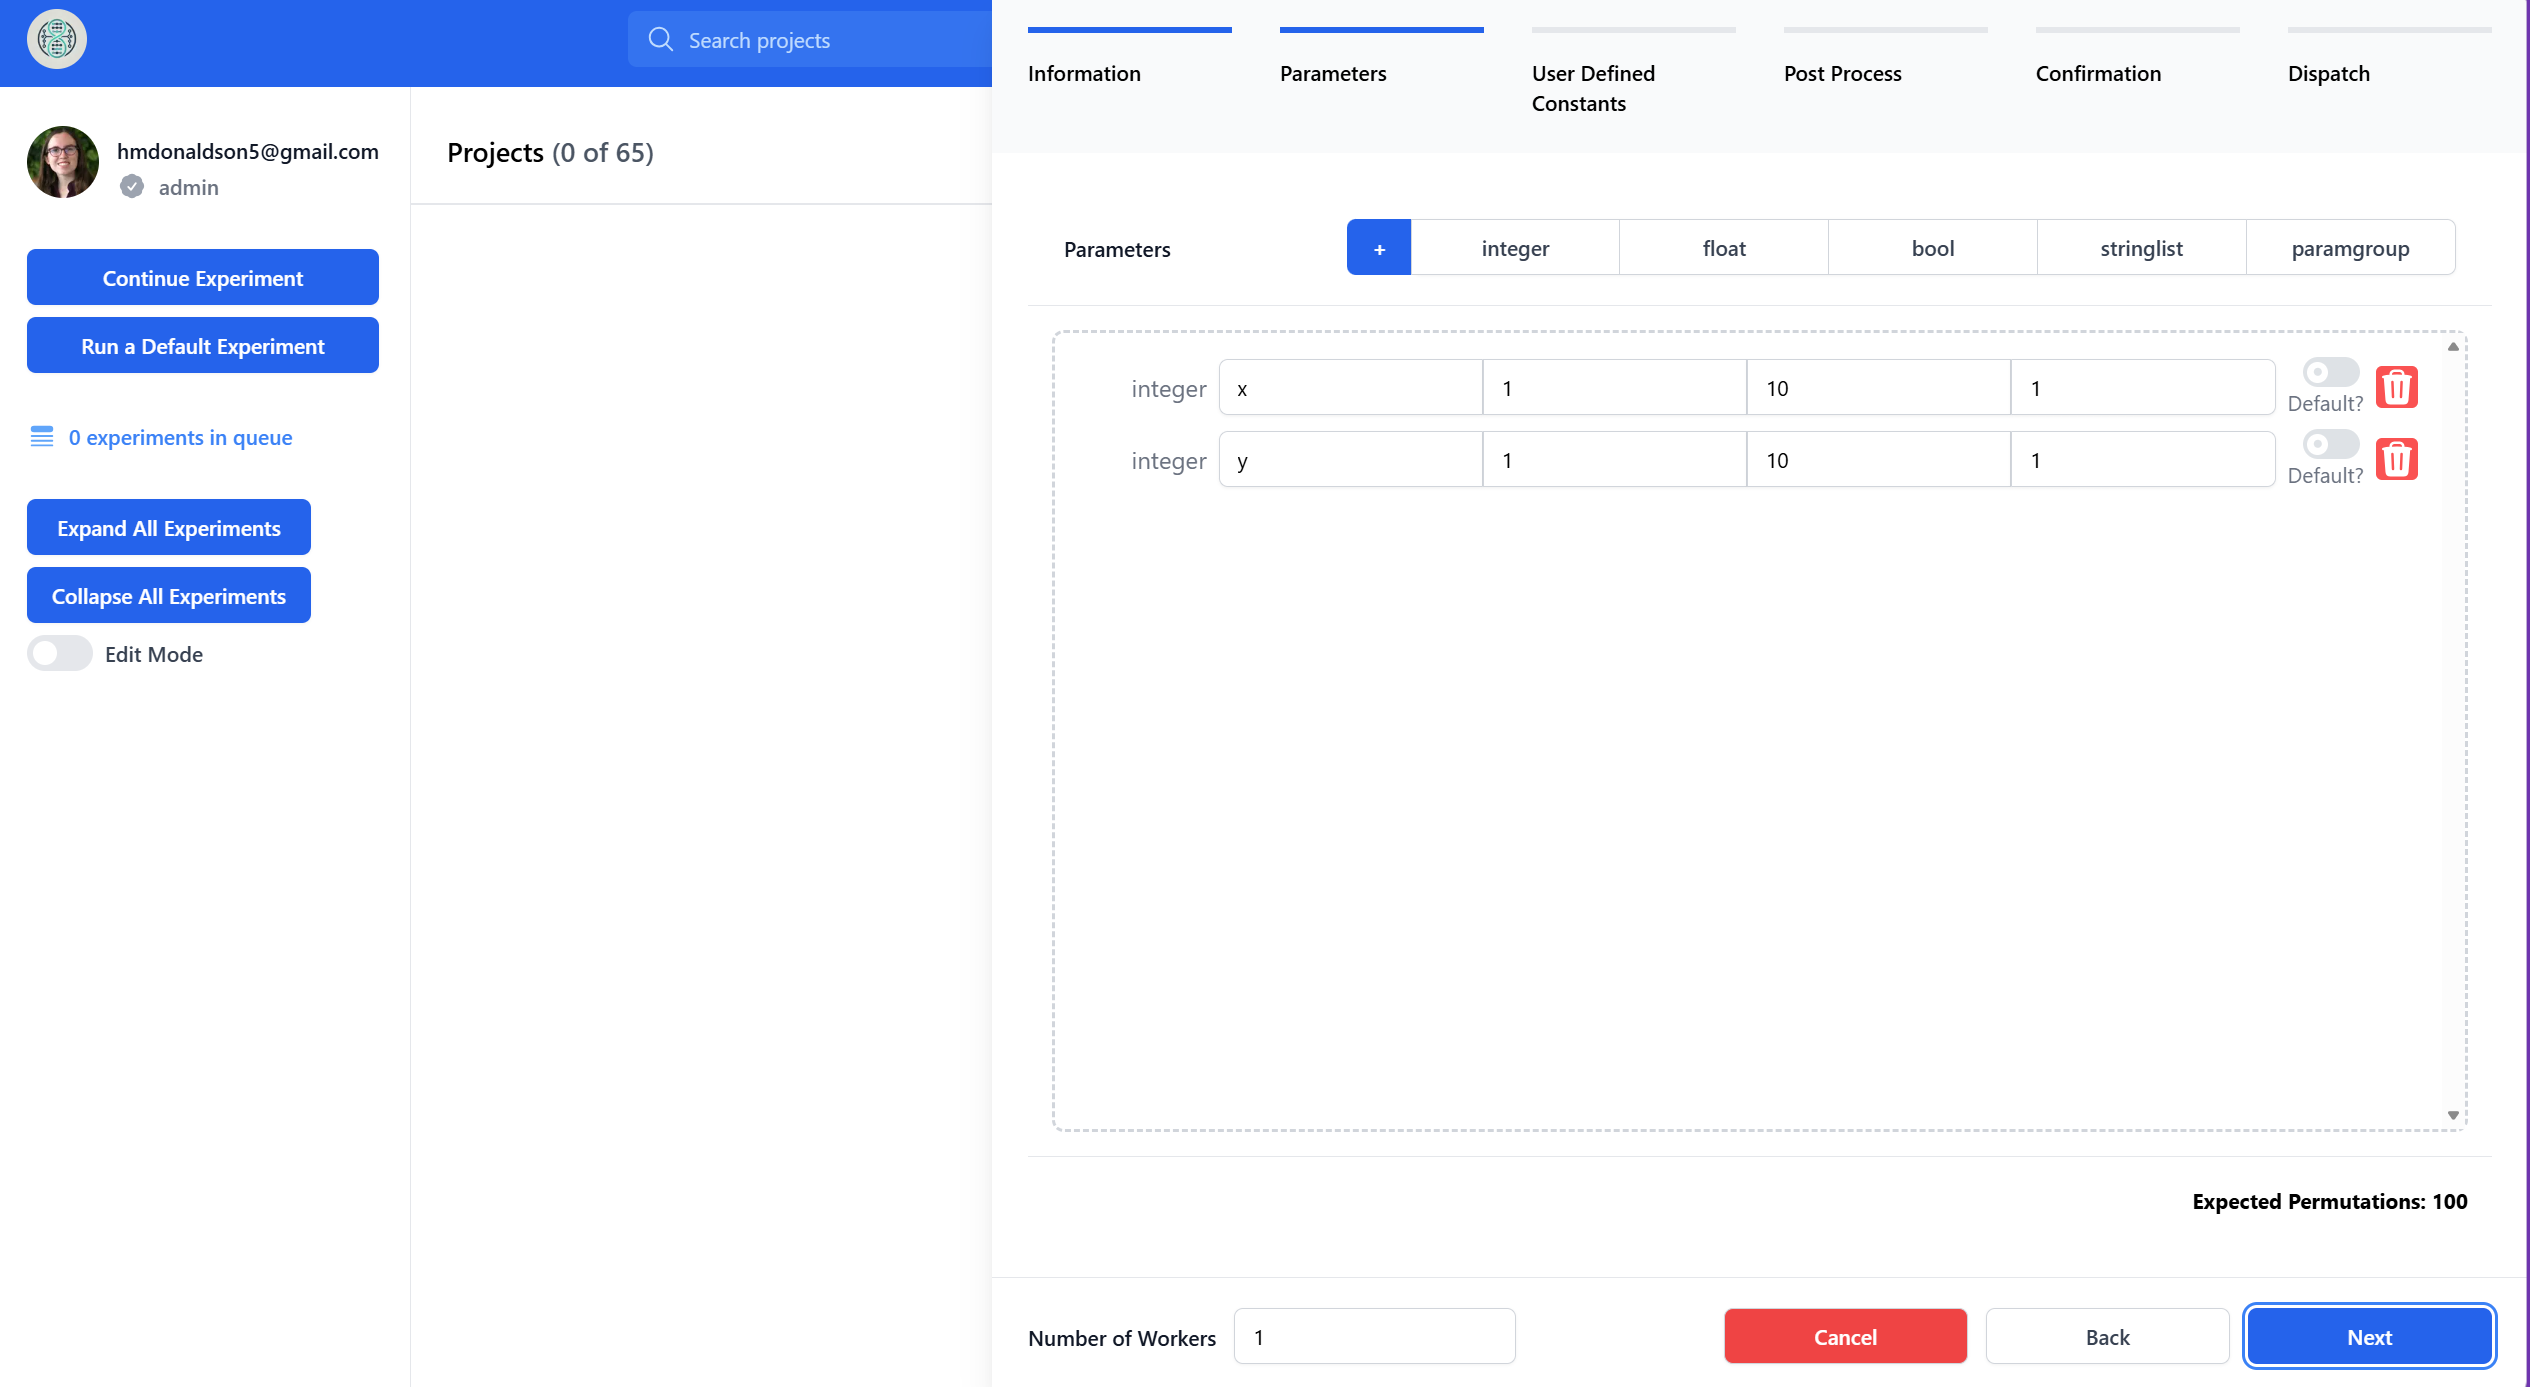The height and width of the screenshot is (1387, 2530).
Task: Edit the x row step value field
Action: (2143, 387)
